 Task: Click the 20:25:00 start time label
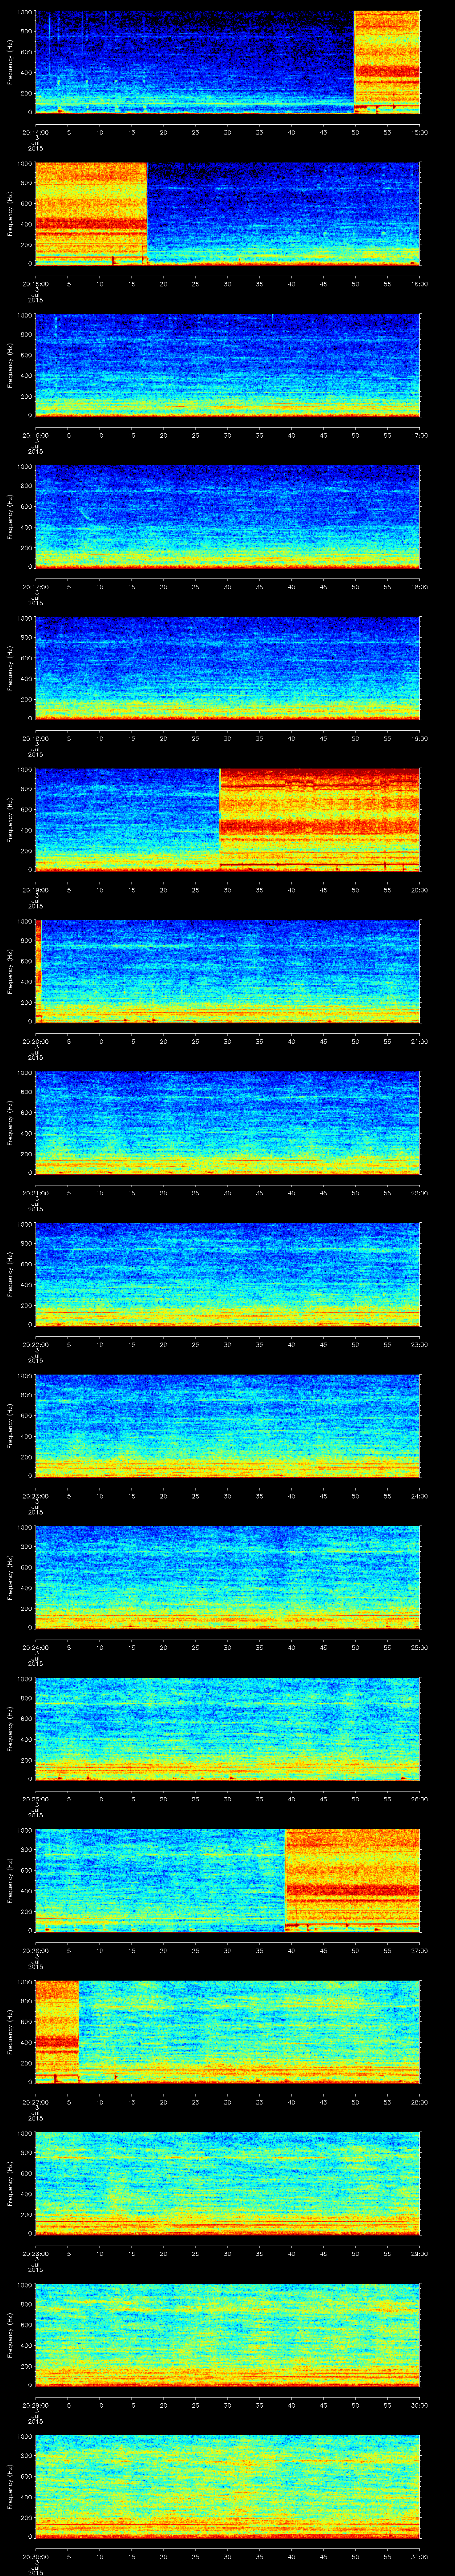click(35, 1799)
